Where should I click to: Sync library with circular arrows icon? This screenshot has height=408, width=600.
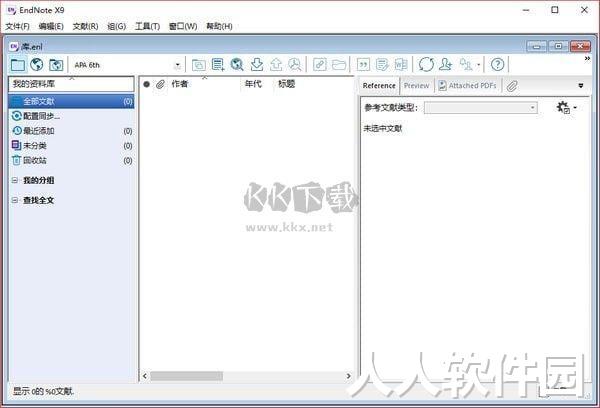[426, 65]
